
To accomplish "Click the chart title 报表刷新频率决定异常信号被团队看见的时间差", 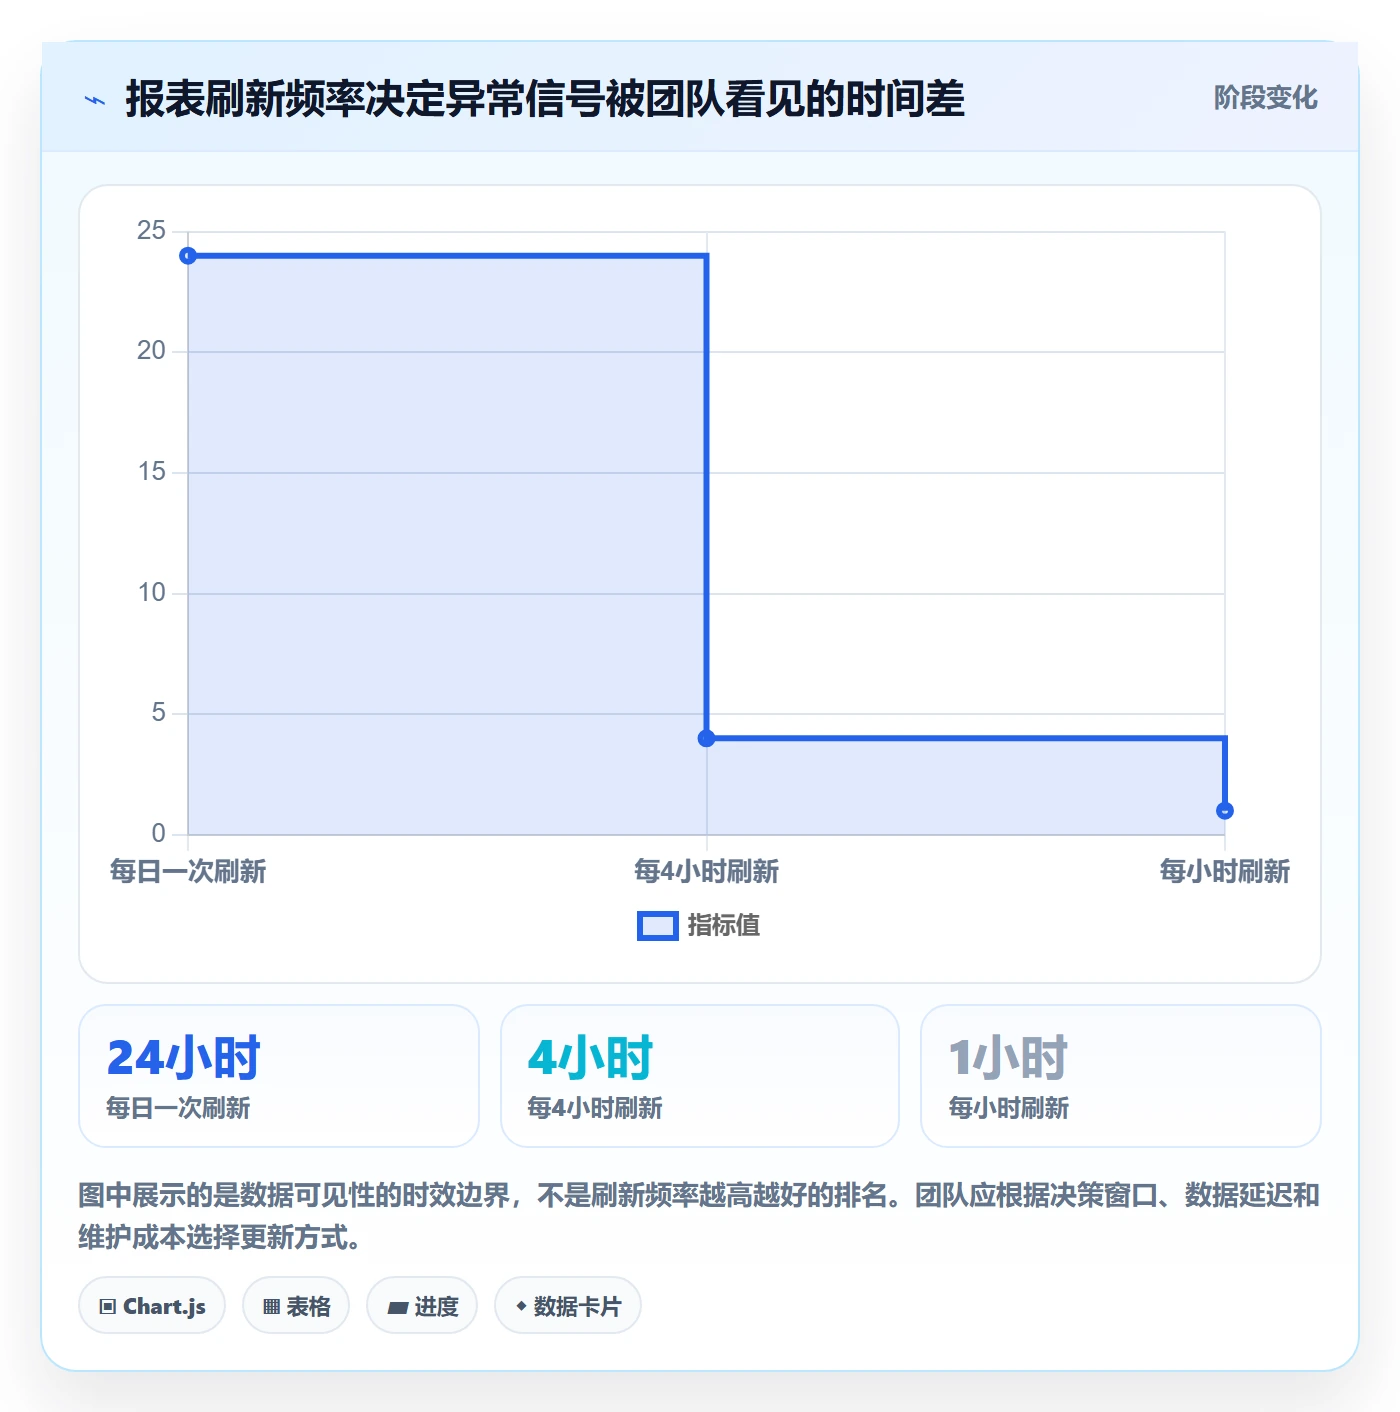I will tap(545, 99).
